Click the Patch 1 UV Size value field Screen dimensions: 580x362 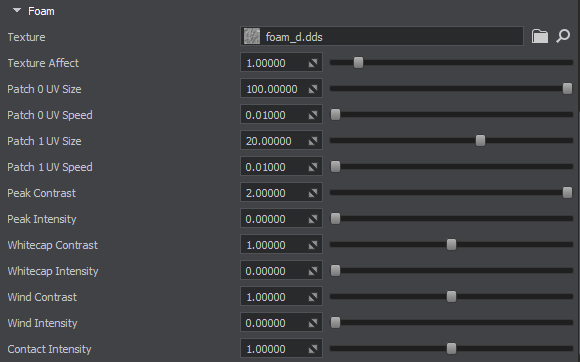281,141
